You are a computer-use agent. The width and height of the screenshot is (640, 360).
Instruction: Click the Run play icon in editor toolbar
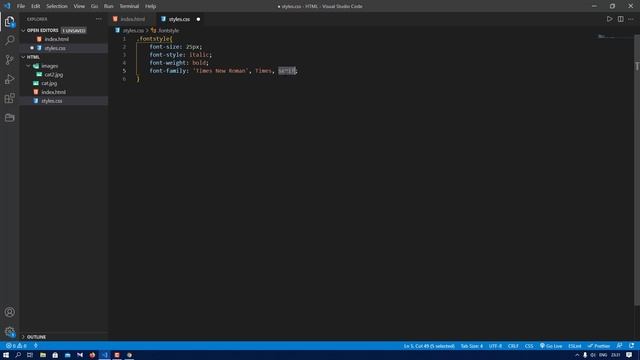609,19
